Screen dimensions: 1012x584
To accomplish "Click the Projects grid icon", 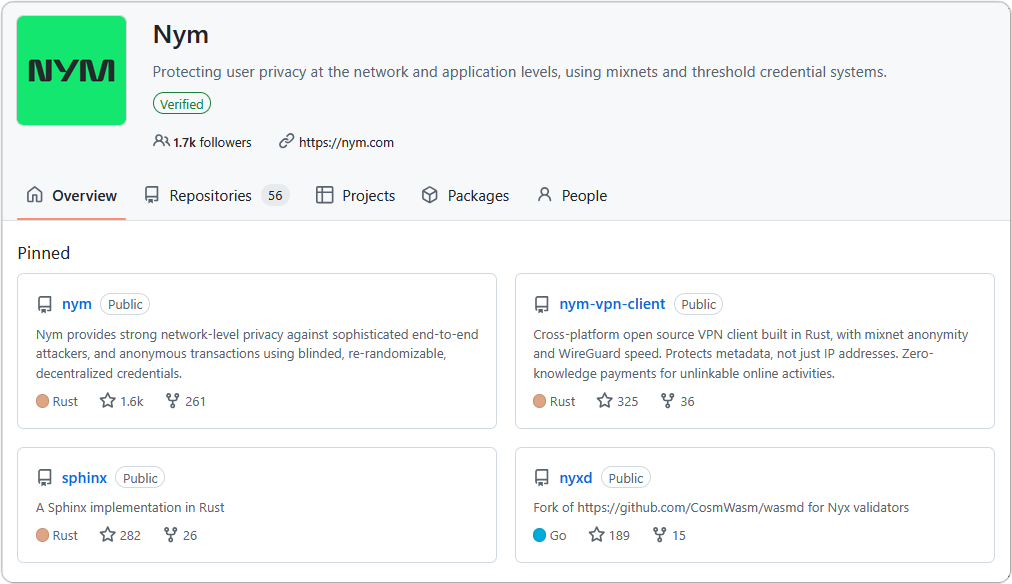I will tap(324, 195).
